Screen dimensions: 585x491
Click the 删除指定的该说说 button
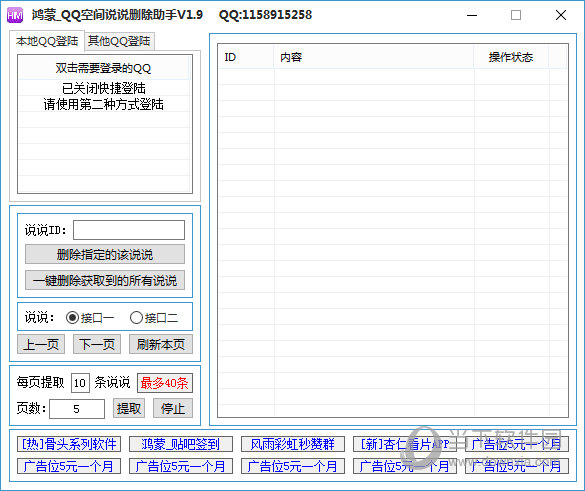[x=105, y=254]
